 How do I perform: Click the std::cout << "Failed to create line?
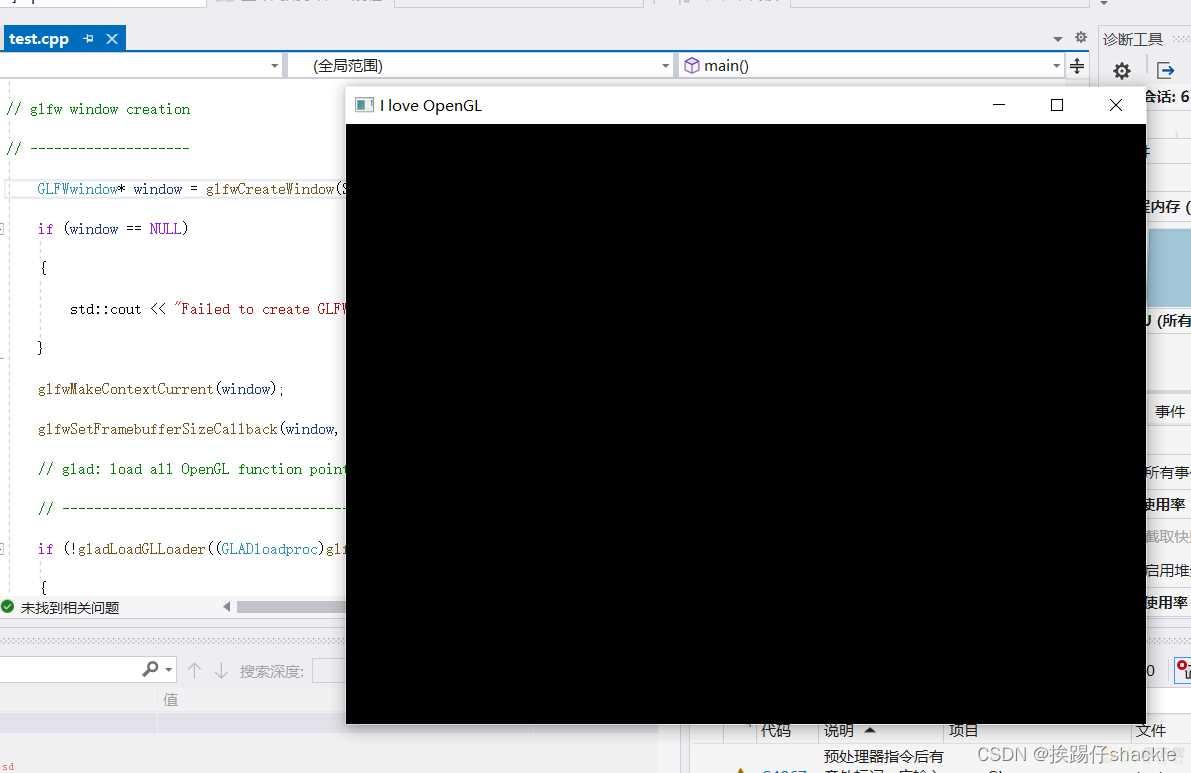pos(207,309)
